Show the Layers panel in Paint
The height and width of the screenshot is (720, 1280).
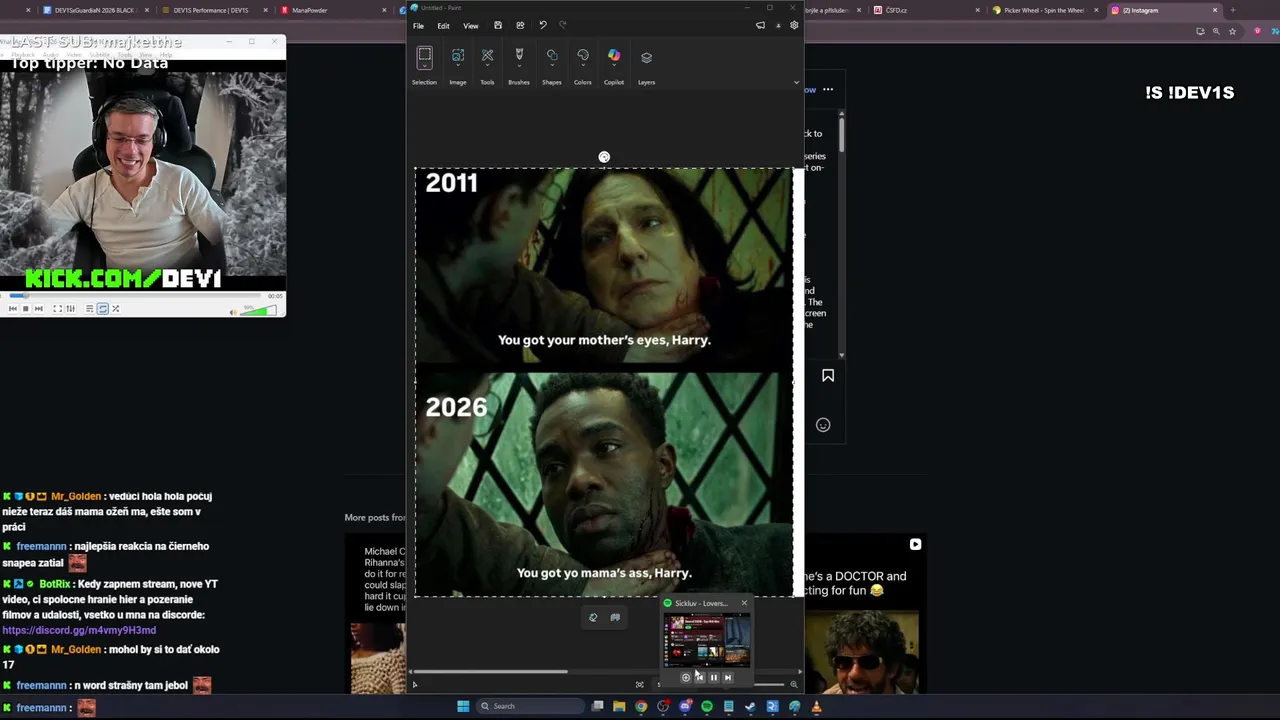(646, 57)
